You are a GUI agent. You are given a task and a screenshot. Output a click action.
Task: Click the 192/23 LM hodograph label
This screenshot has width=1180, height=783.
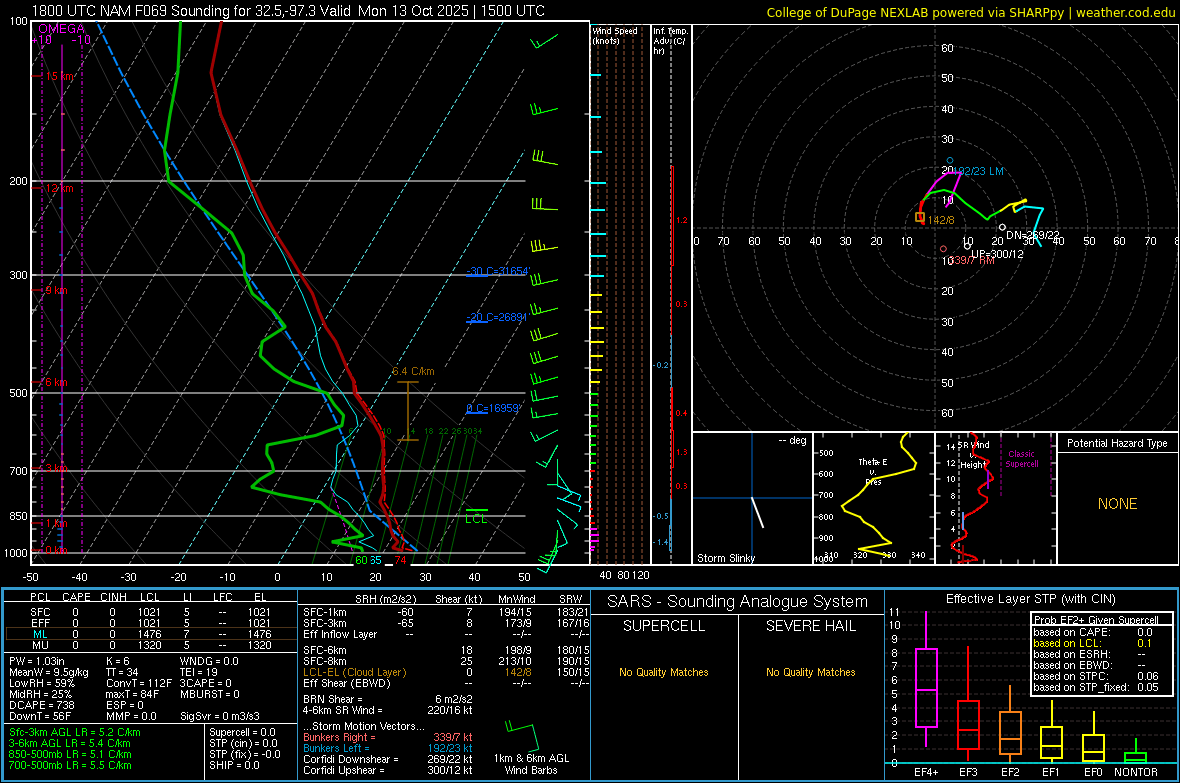click(980, 171)
